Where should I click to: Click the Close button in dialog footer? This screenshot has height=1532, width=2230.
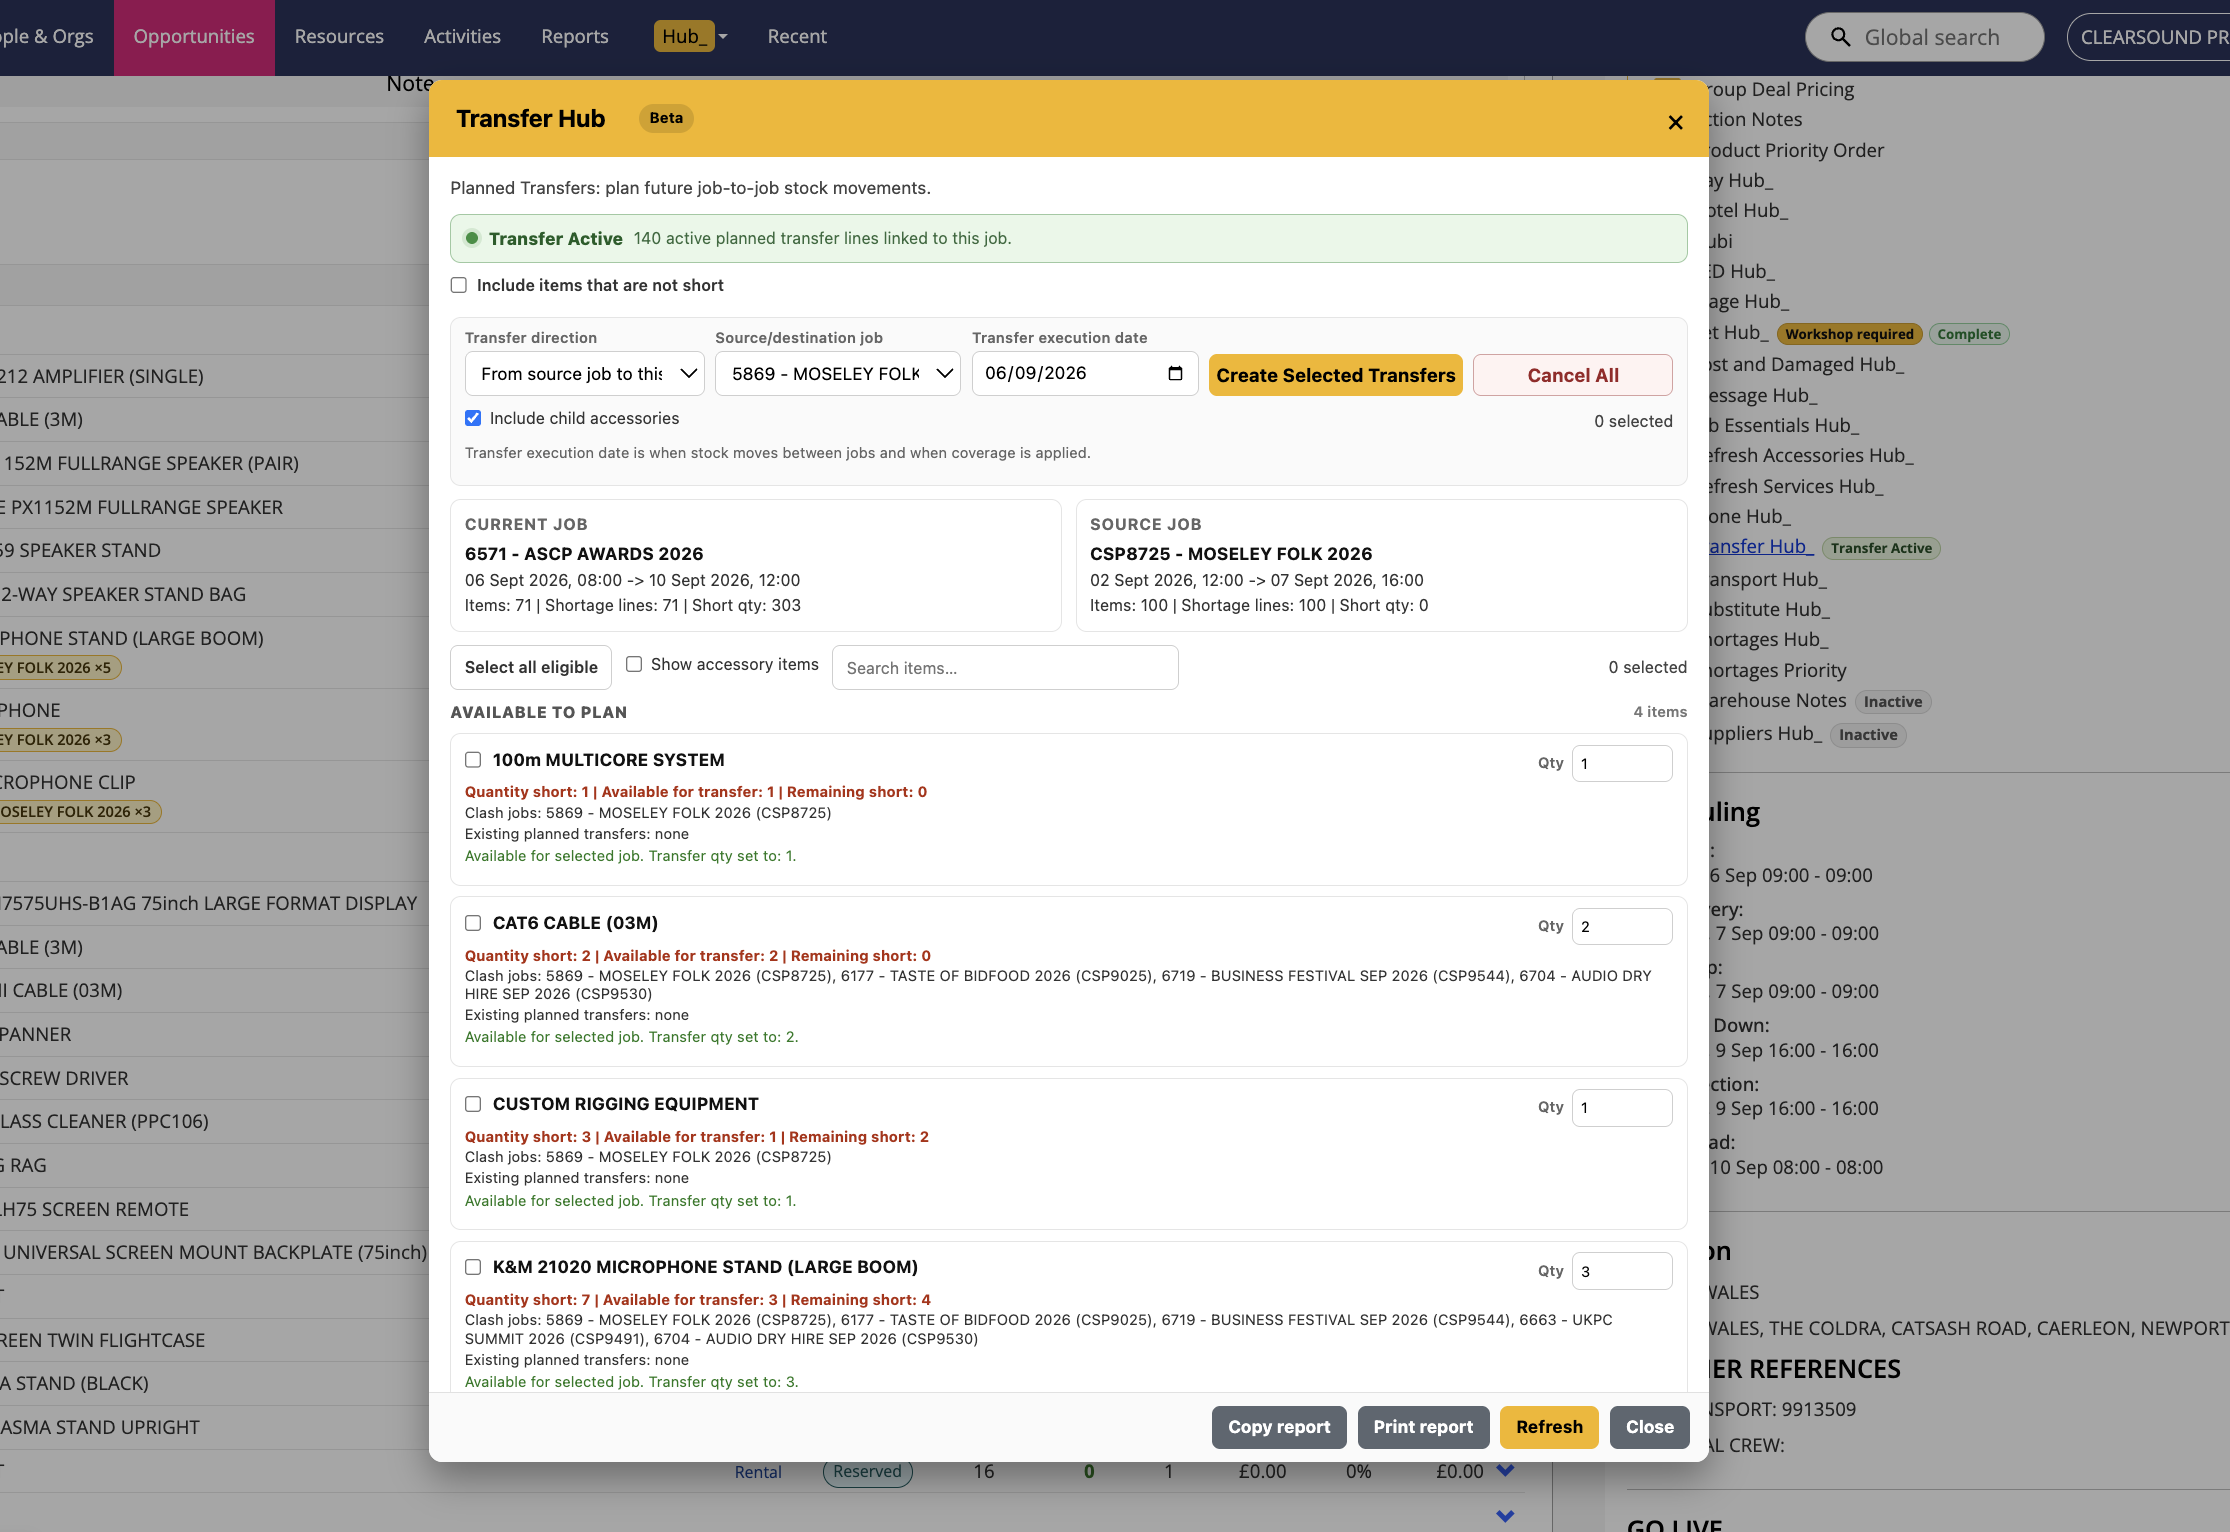(x=1649, y=1427)
